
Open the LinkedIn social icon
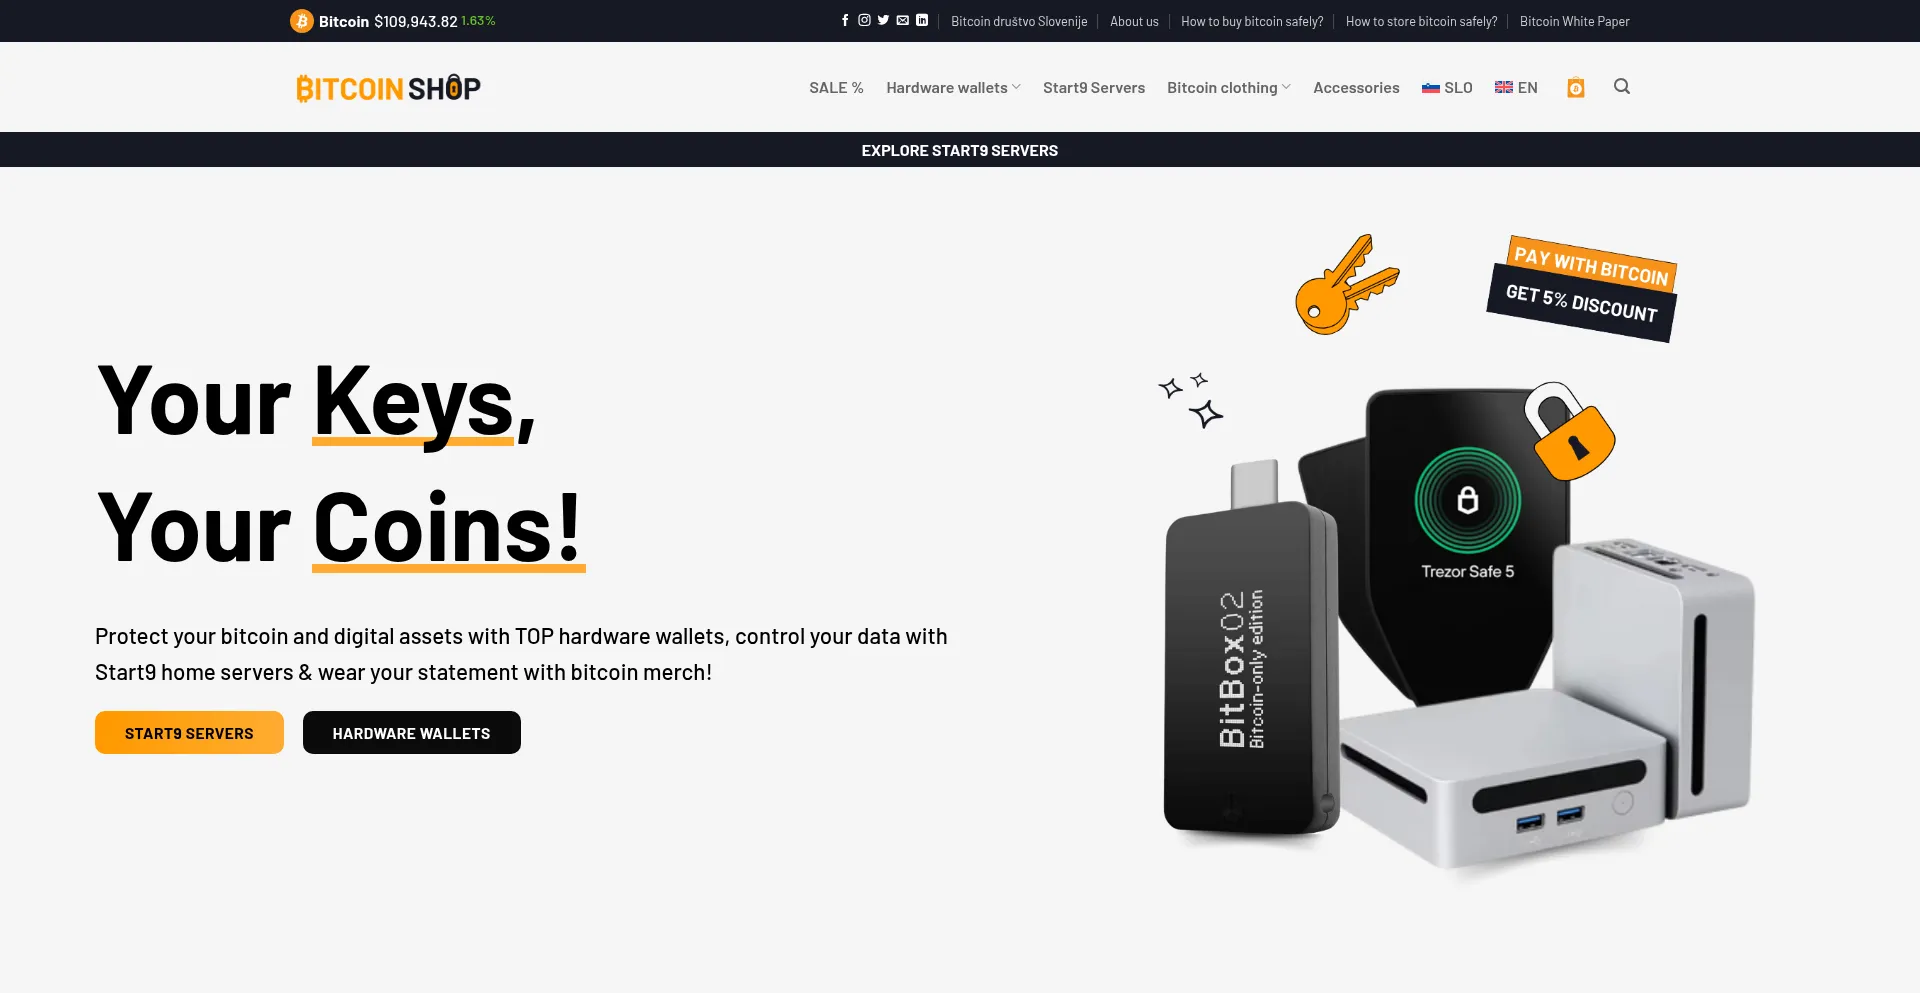922,20
